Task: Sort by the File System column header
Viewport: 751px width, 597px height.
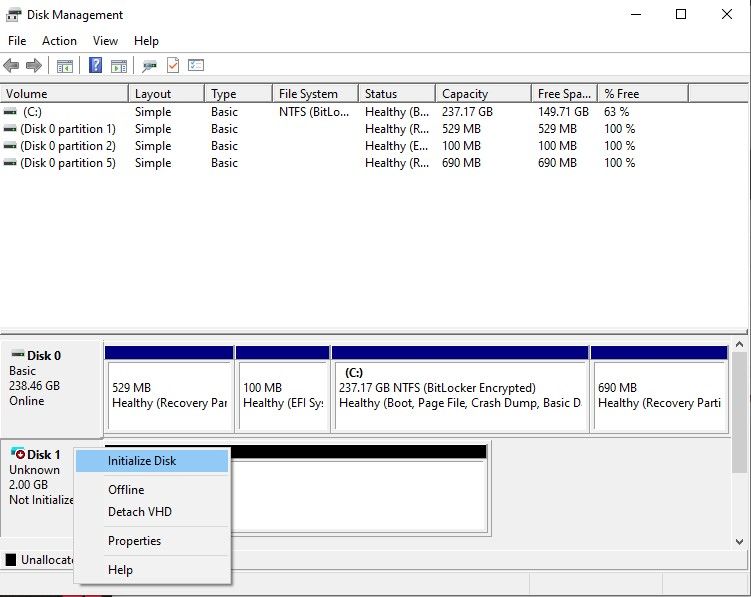Action: [316, 93]
